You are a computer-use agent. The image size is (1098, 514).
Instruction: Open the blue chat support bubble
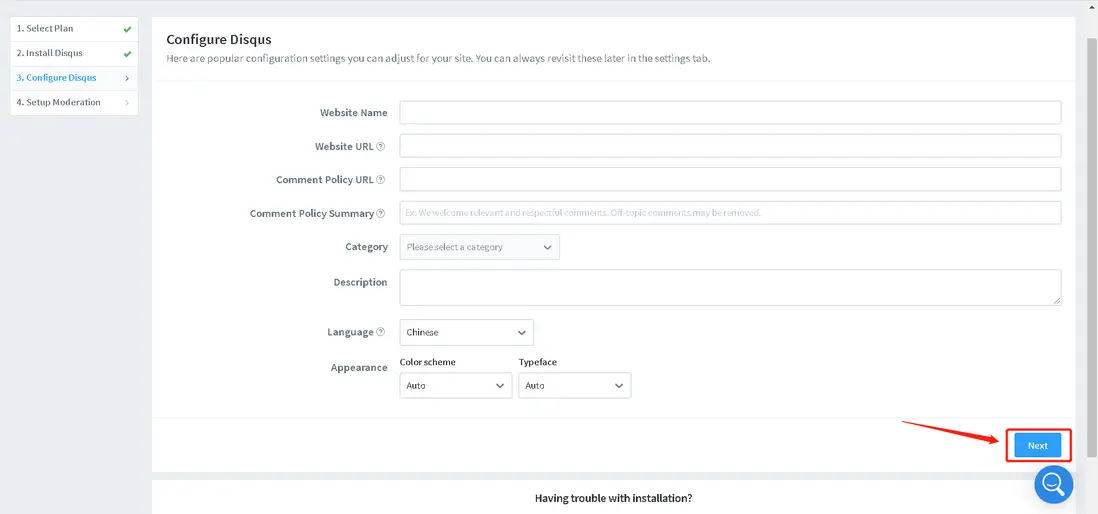click(x=1053, y=484)
